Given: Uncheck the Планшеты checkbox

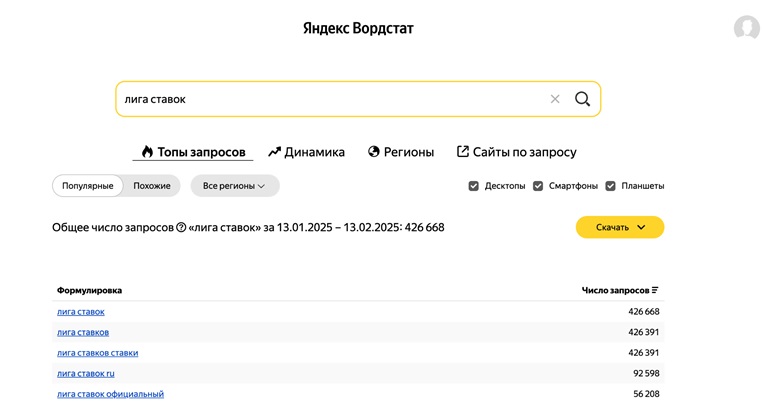Looking at the screenshot, I should [x=610, y=186].
